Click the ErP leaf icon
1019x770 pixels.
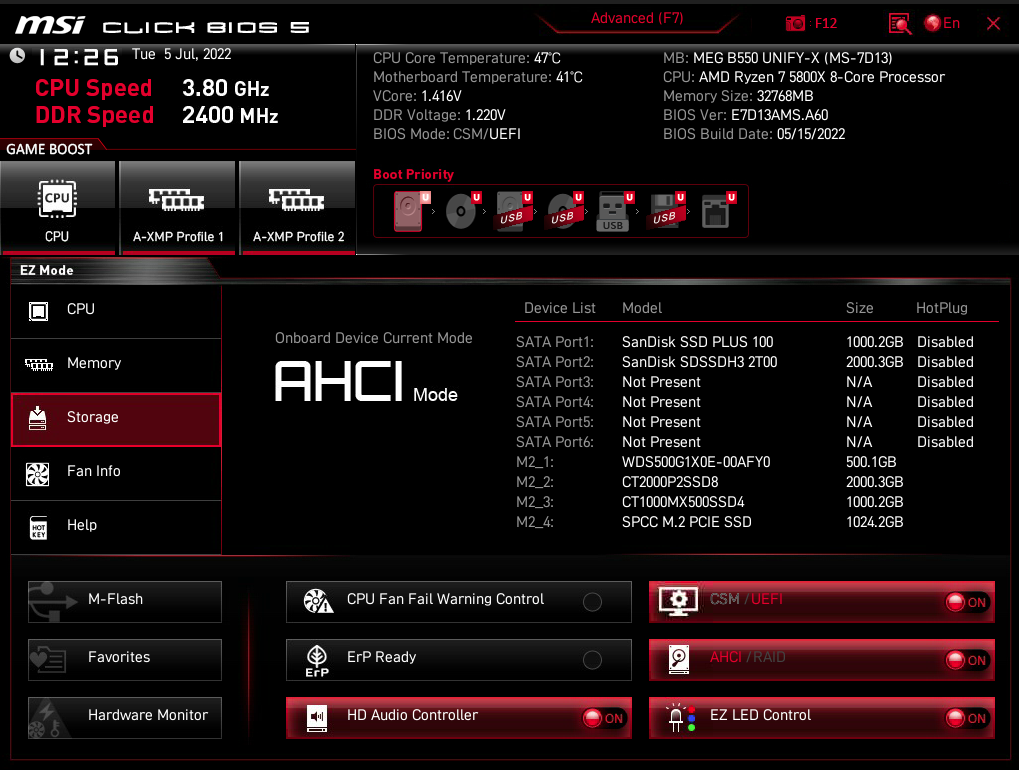pyautogui.click(x=317, y=661)
